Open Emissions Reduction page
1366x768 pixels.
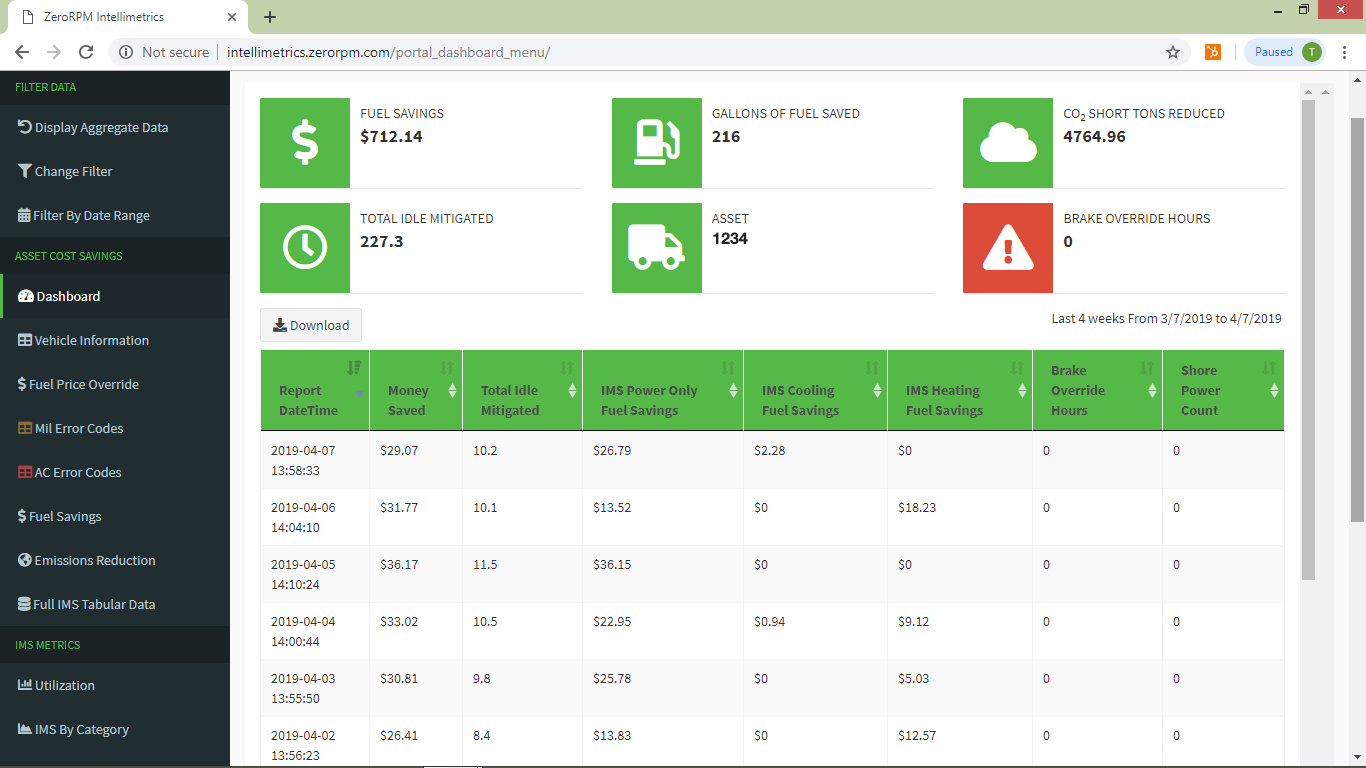pos(86,560)
